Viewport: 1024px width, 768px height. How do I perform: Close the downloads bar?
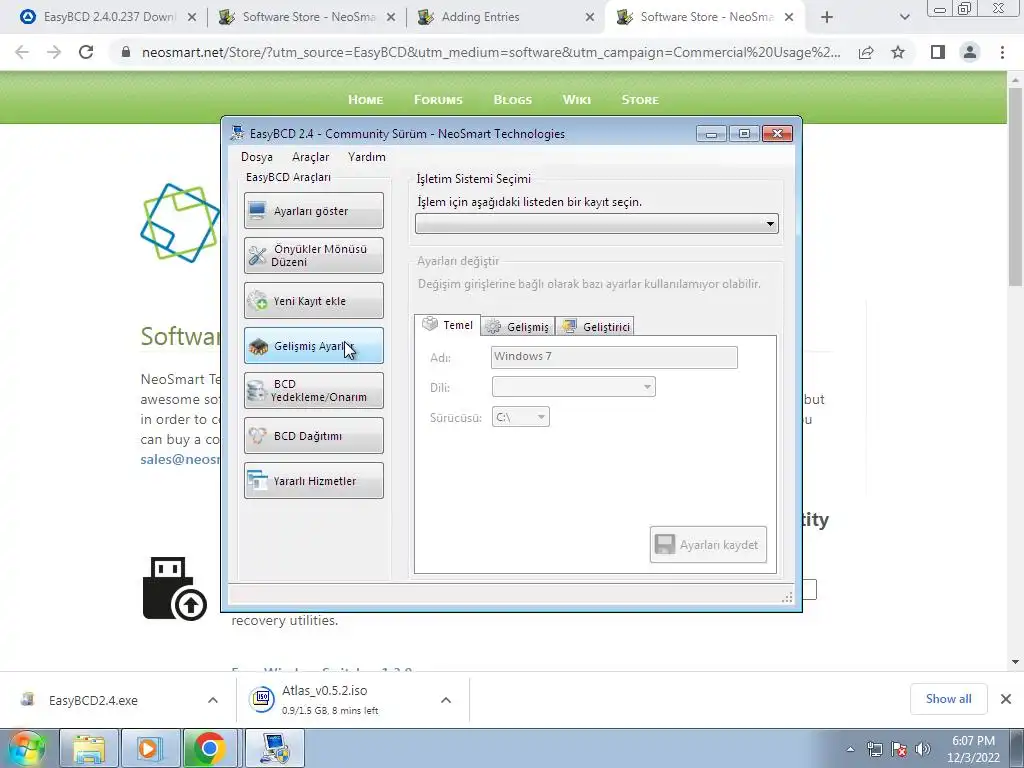click(1006, 699)
